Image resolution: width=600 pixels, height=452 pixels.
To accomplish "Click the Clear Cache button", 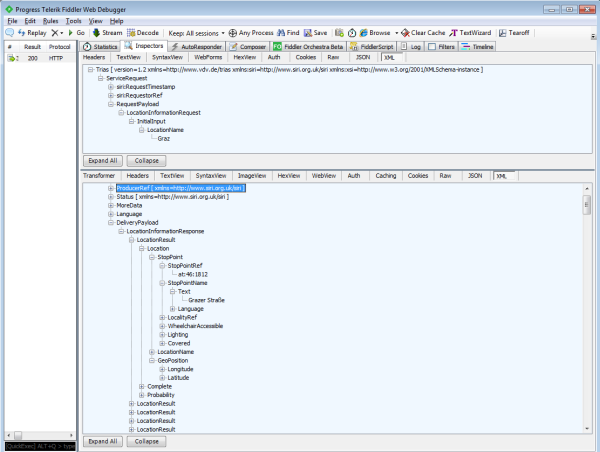I will pyautogui.click(x=423, y=33).
